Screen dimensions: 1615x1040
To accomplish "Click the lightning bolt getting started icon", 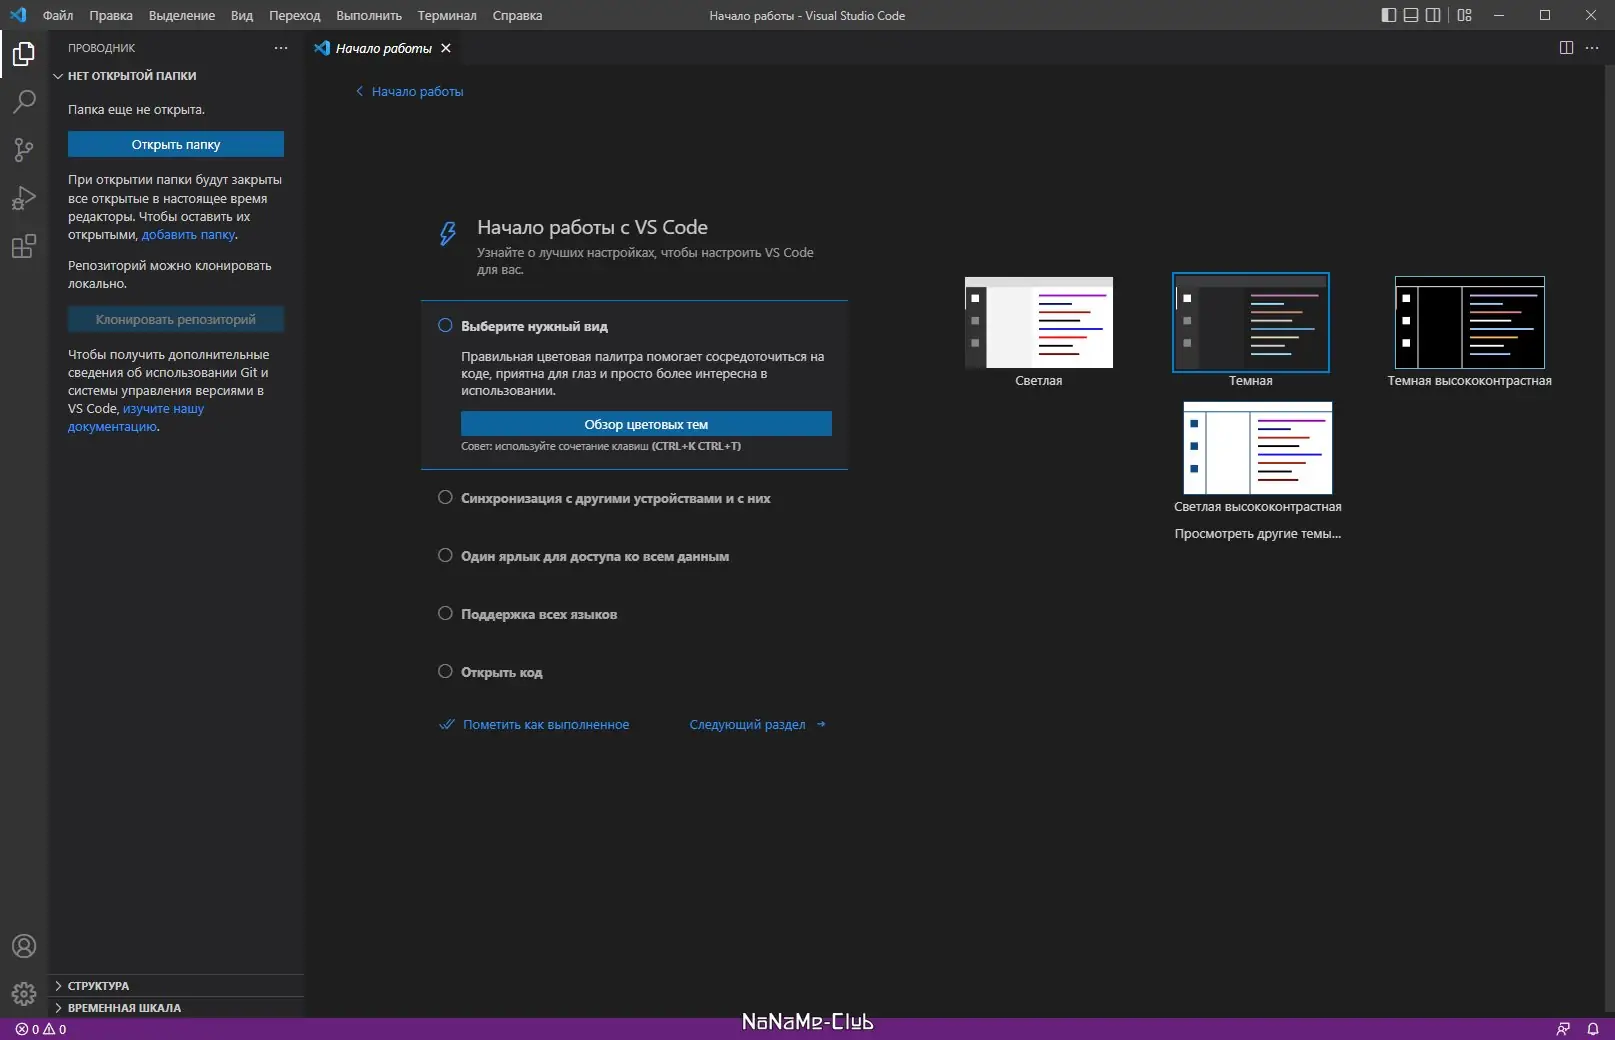I will tap(448, 233).
